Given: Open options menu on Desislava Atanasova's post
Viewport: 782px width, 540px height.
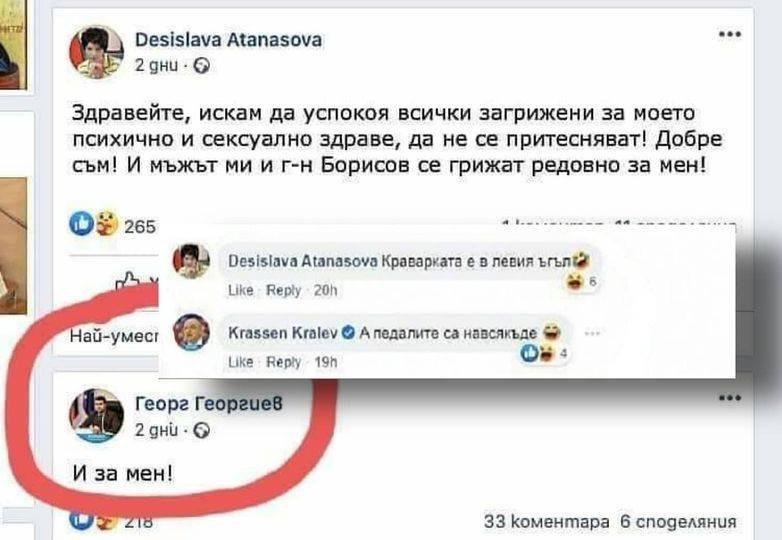Looking at the screenshot, I should pyautogui.click(x=730, y=34).
